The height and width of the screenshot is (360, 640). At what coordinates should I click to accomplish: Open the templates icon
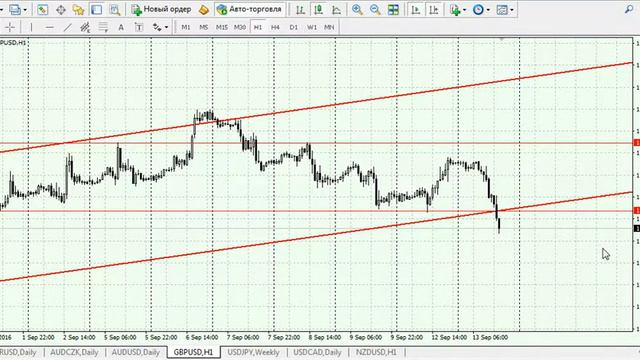tap(502, 9)
